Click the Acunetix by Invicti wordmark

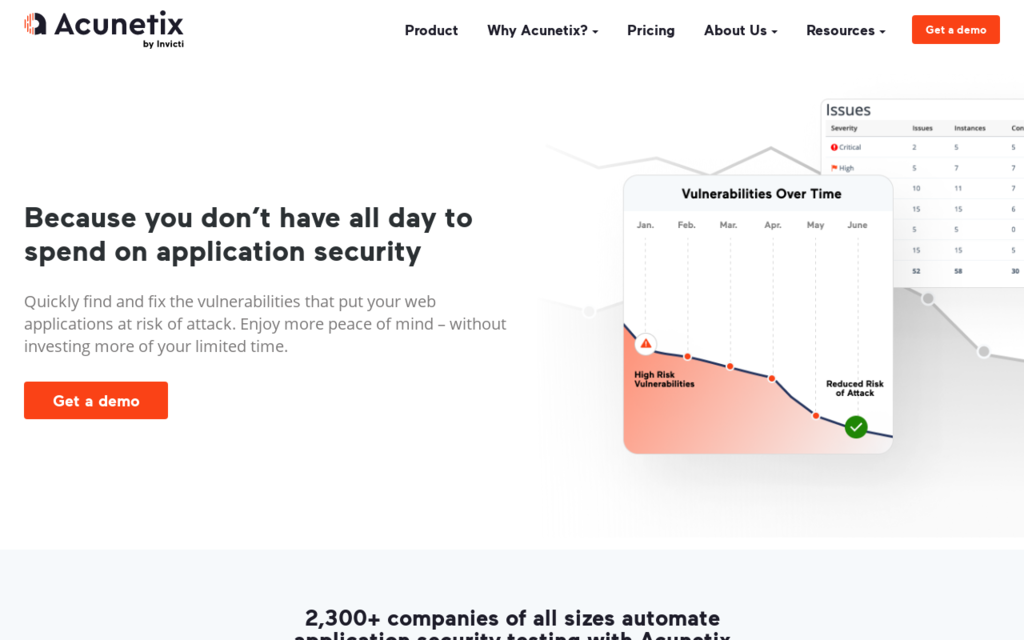[119, 29]
